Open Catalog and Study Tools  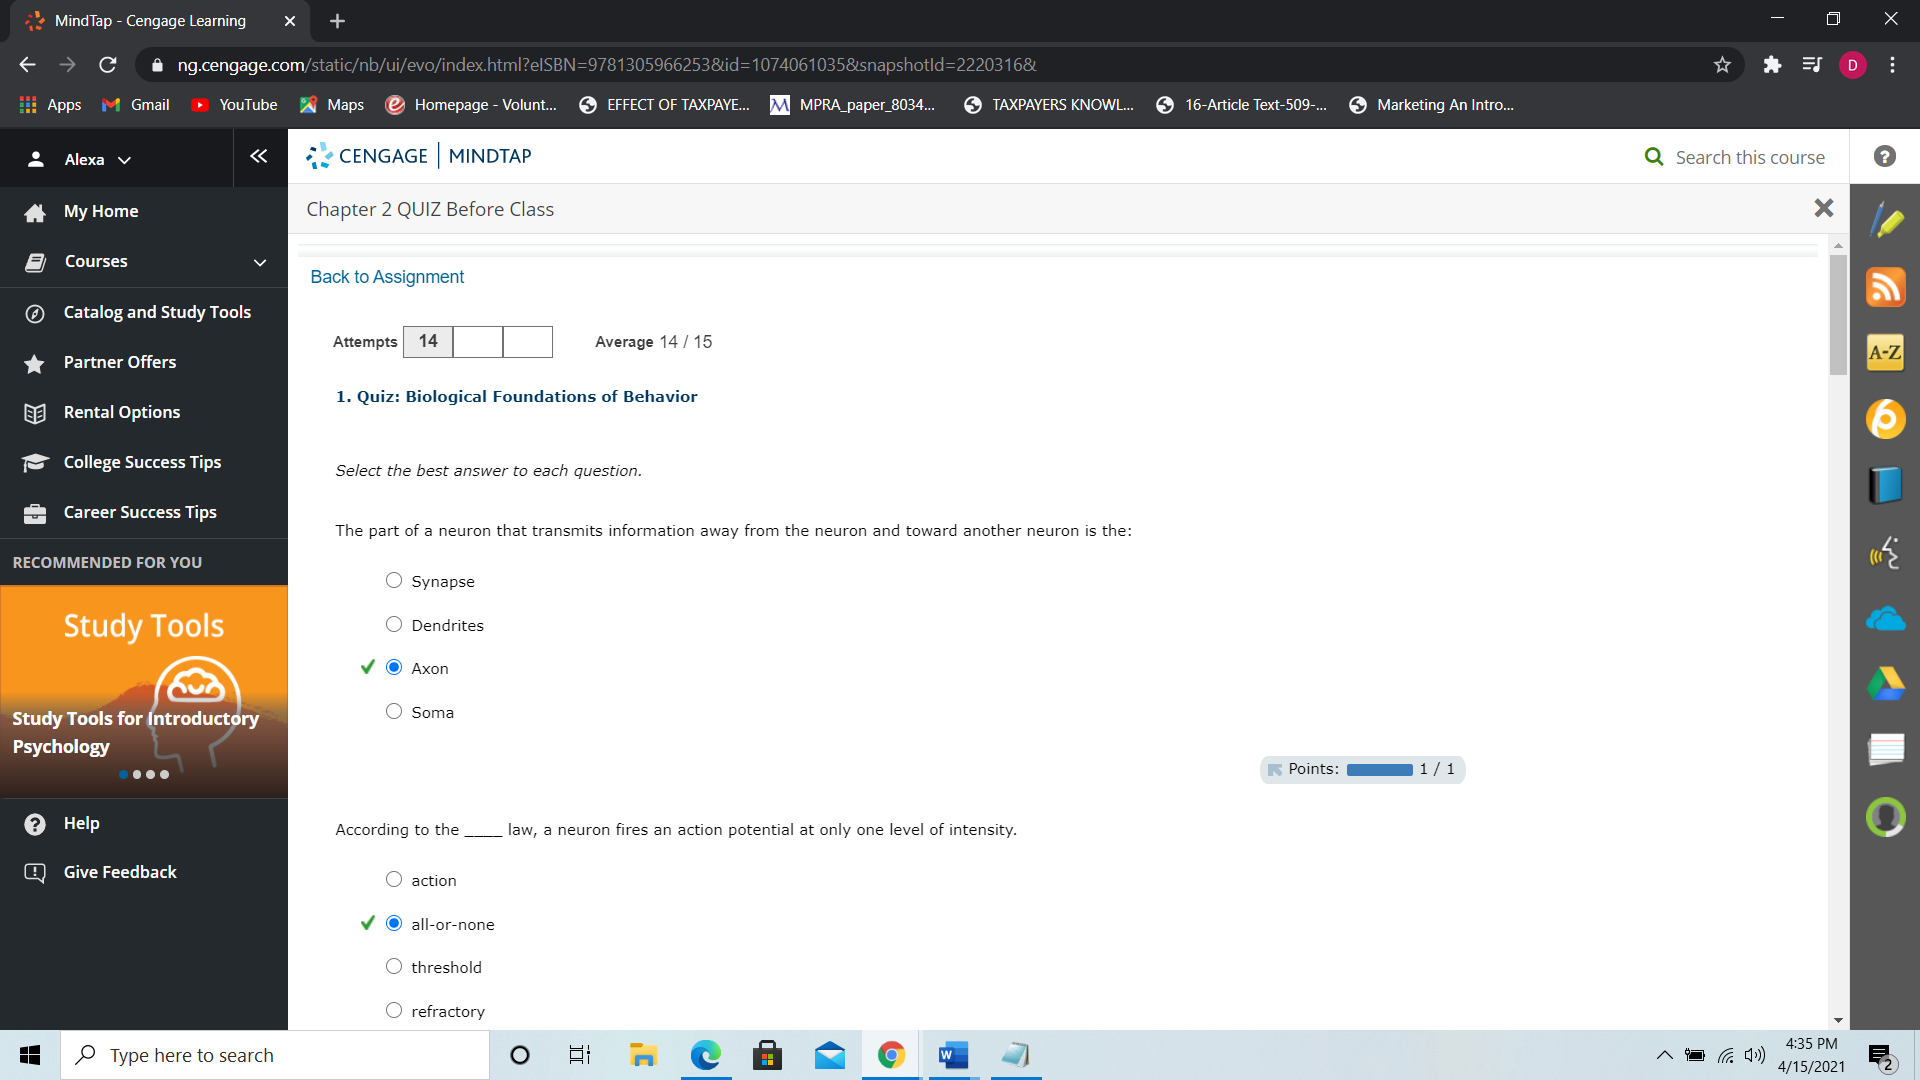click(x=157, y=312)
